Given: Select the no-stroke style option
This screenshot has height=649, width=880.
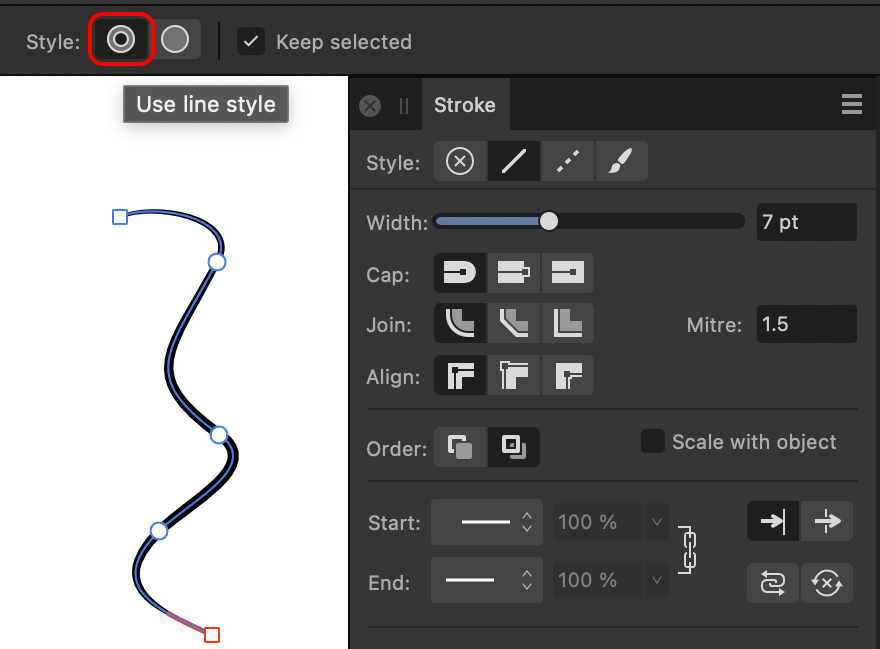Looking at the screenshot, I should pos(459,161).
